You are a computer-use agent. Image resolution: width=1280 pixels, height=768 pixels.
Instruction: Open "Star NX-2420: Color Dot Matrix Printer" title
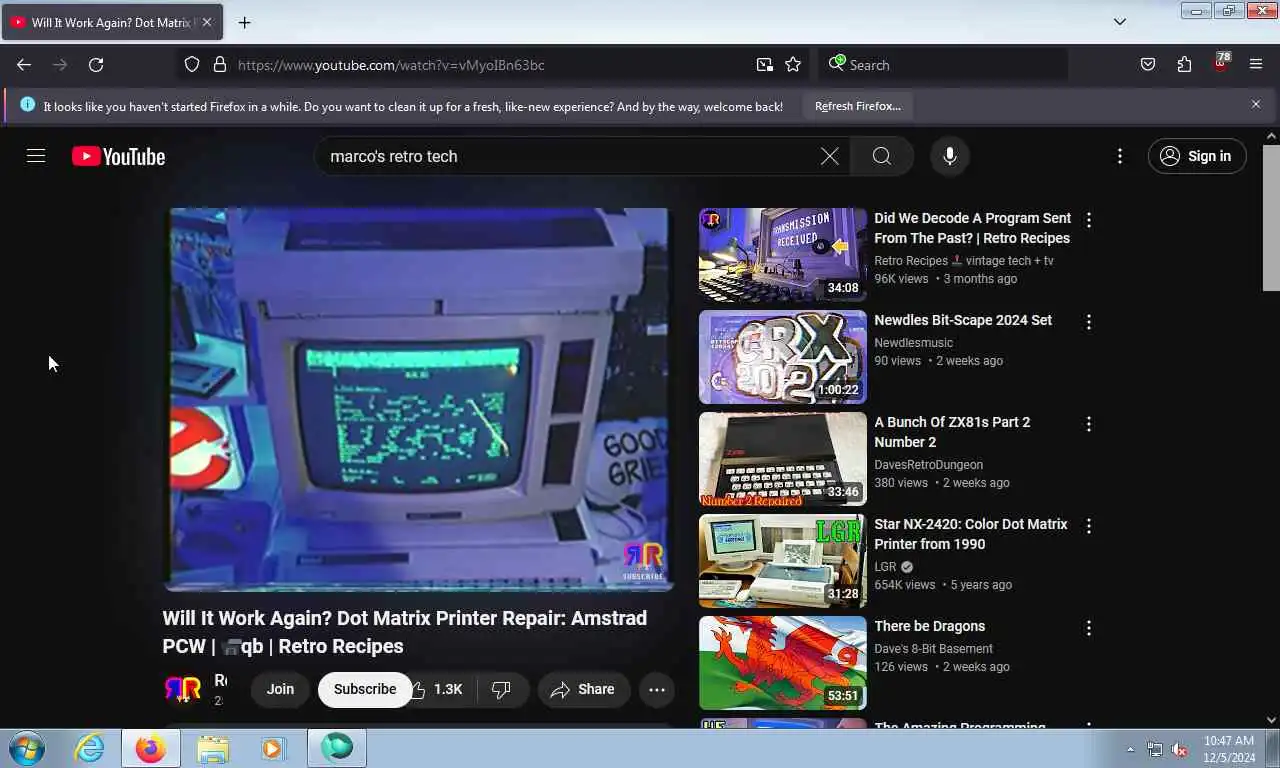(971, 534)
